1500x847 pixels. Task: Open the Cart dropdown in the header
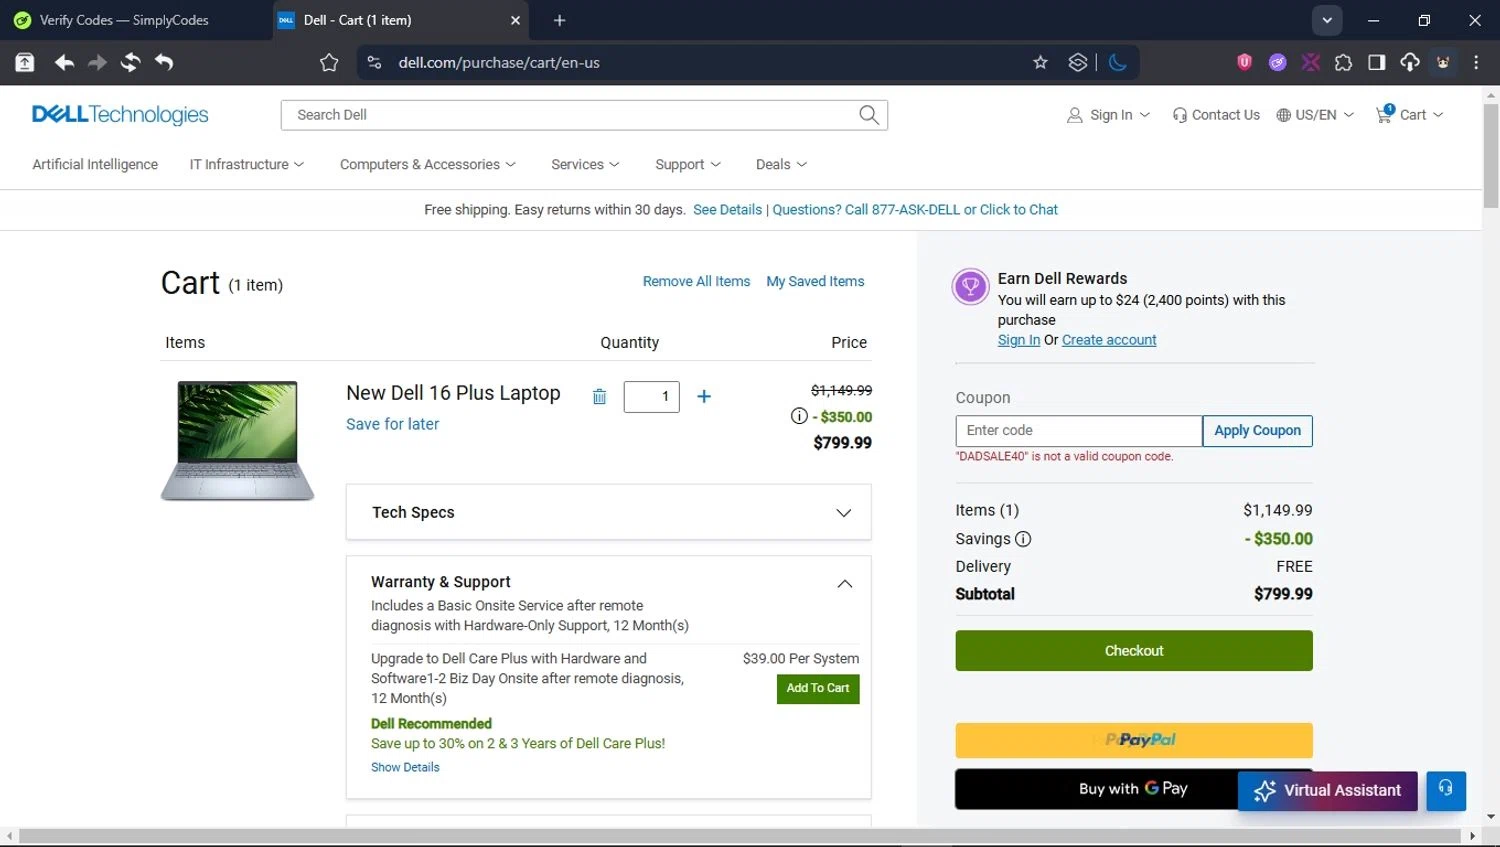point(1410,115)
